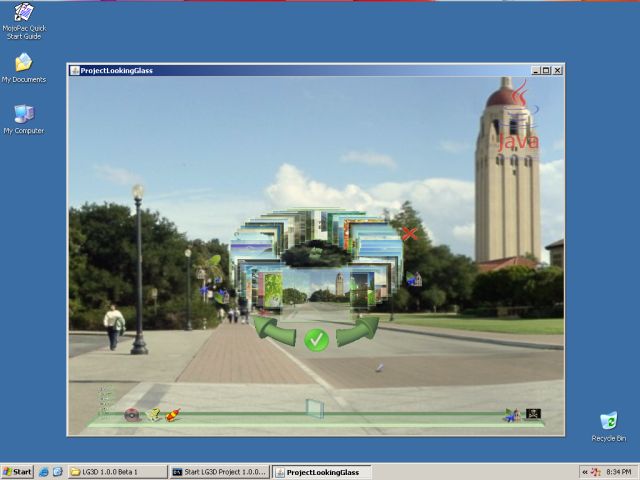Click the Java logo
The width and height of the screenshot is (640, 480).
pos(518,116)
